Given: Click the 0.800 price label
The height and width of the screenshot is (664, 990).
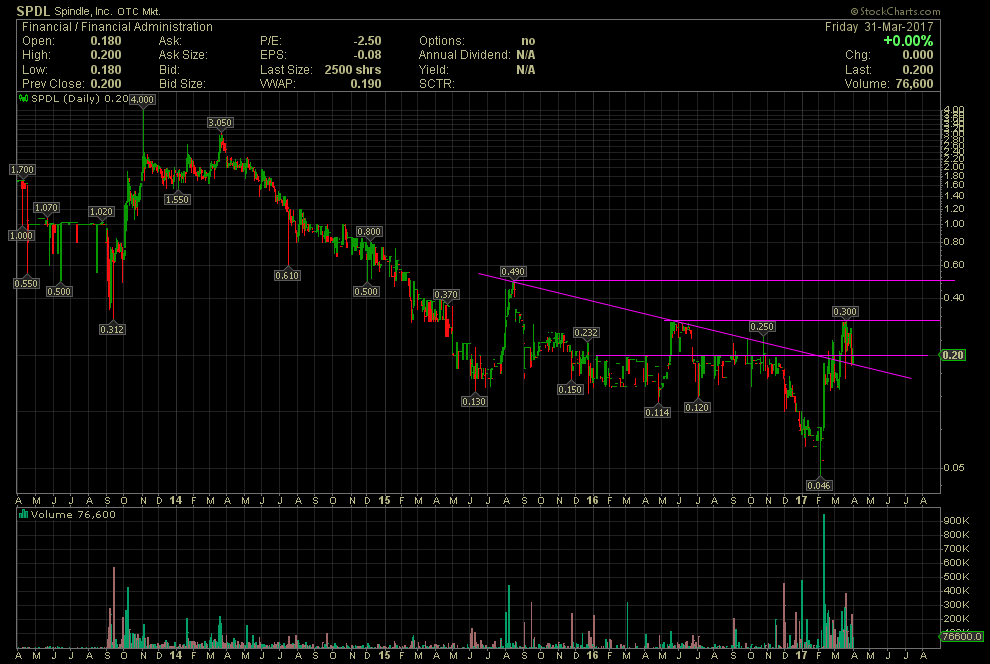Looking at the screenshot, I should 369,232.
